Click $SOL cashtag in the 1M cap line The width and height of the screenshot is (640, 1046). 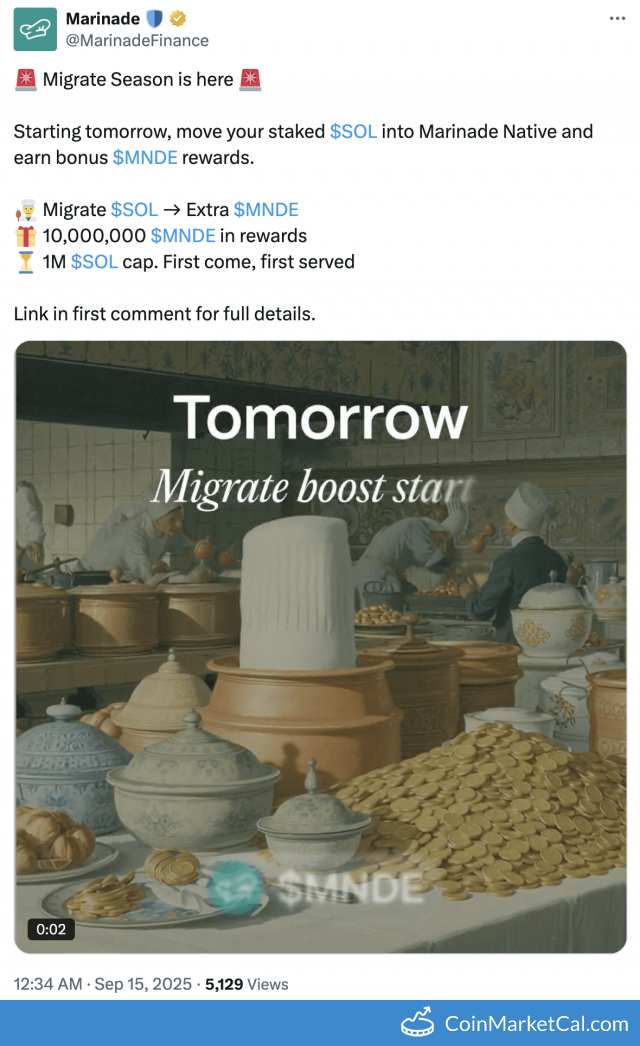click(x=94, y=262)
